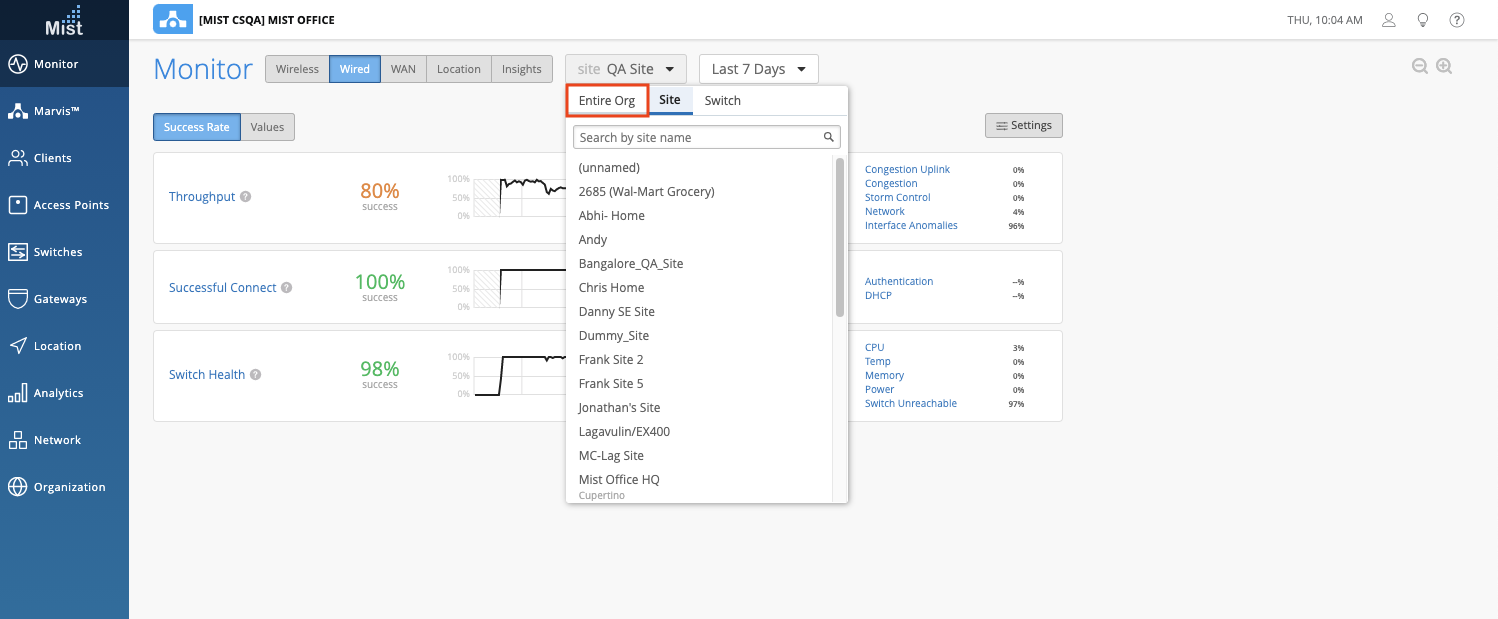This screenshot has width=1498, height=619.
Task: Click the user account icon
Action: 1388,20
